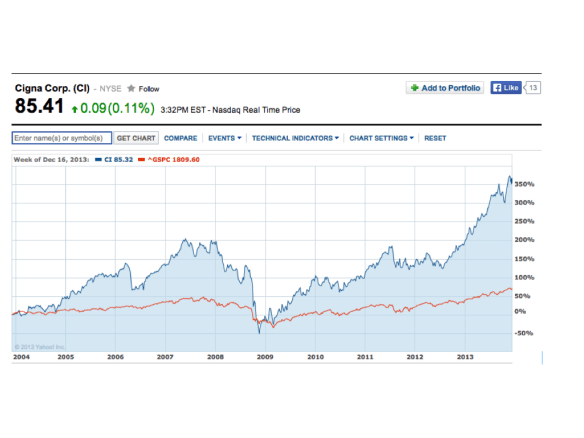
Task: Click the GET CHART button
Action: click(x=136, y=138)
